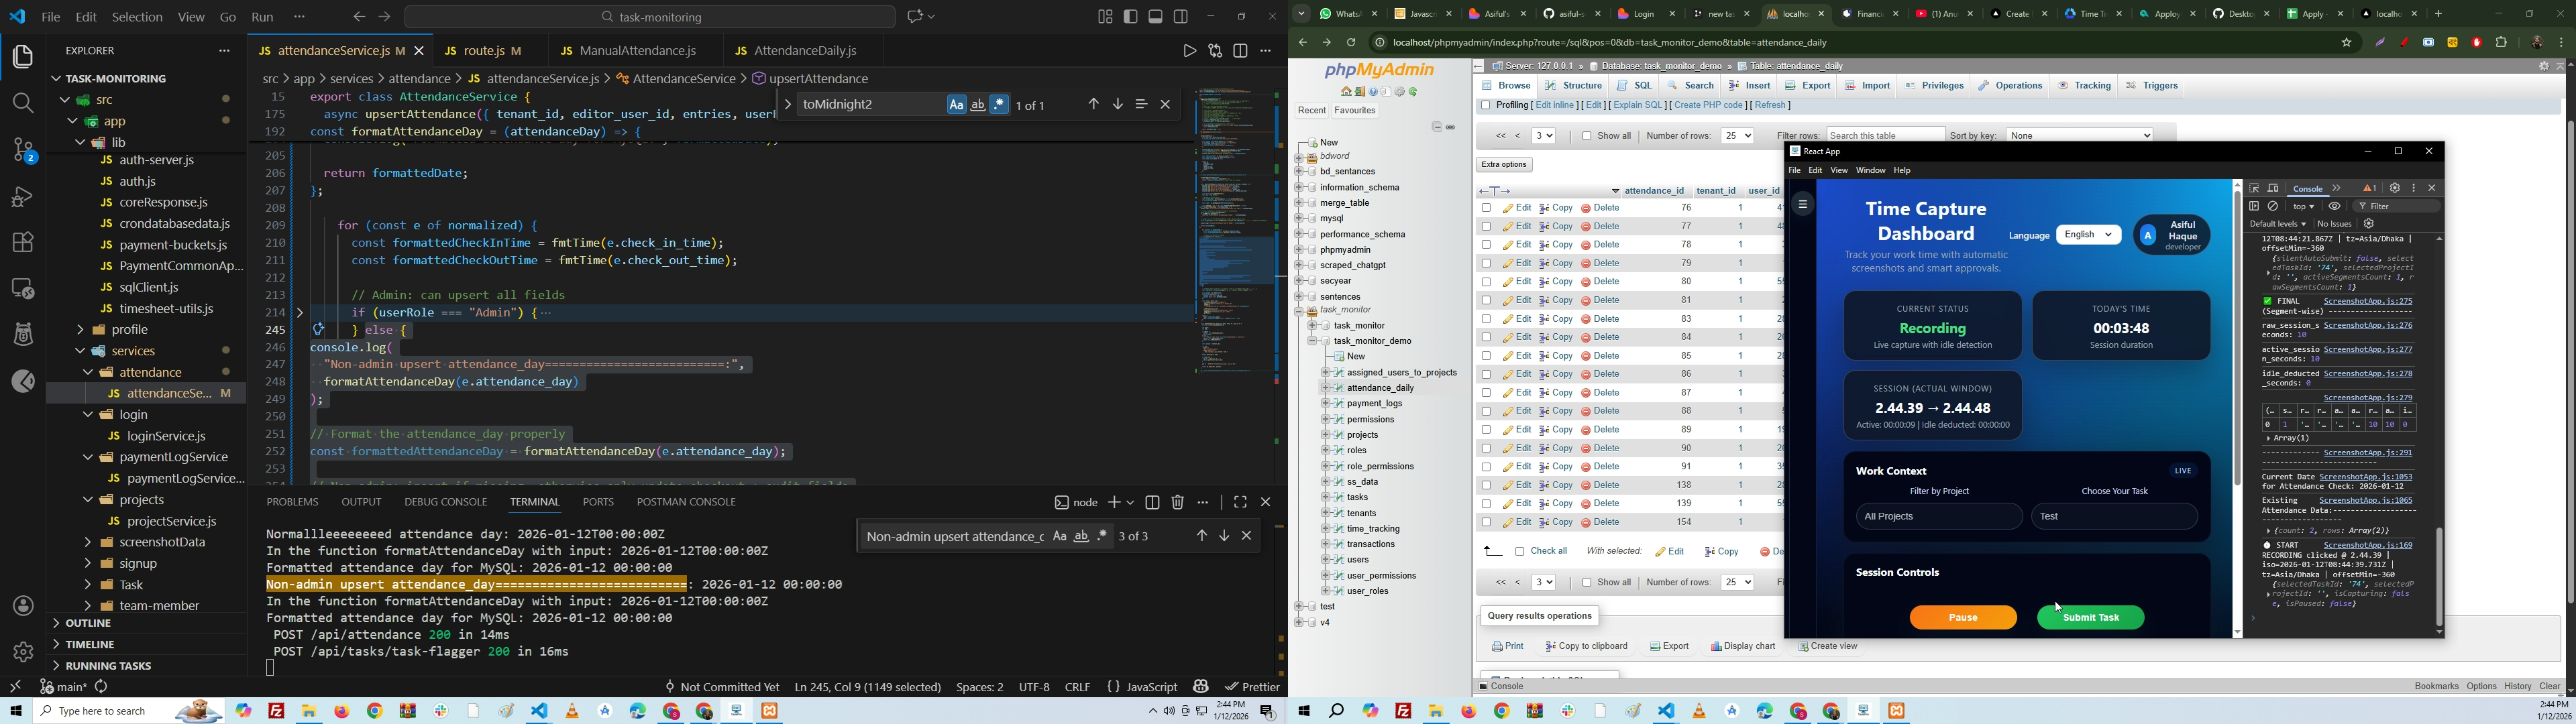Kill terminal with the trash icon

click(x=1178, y=502)
